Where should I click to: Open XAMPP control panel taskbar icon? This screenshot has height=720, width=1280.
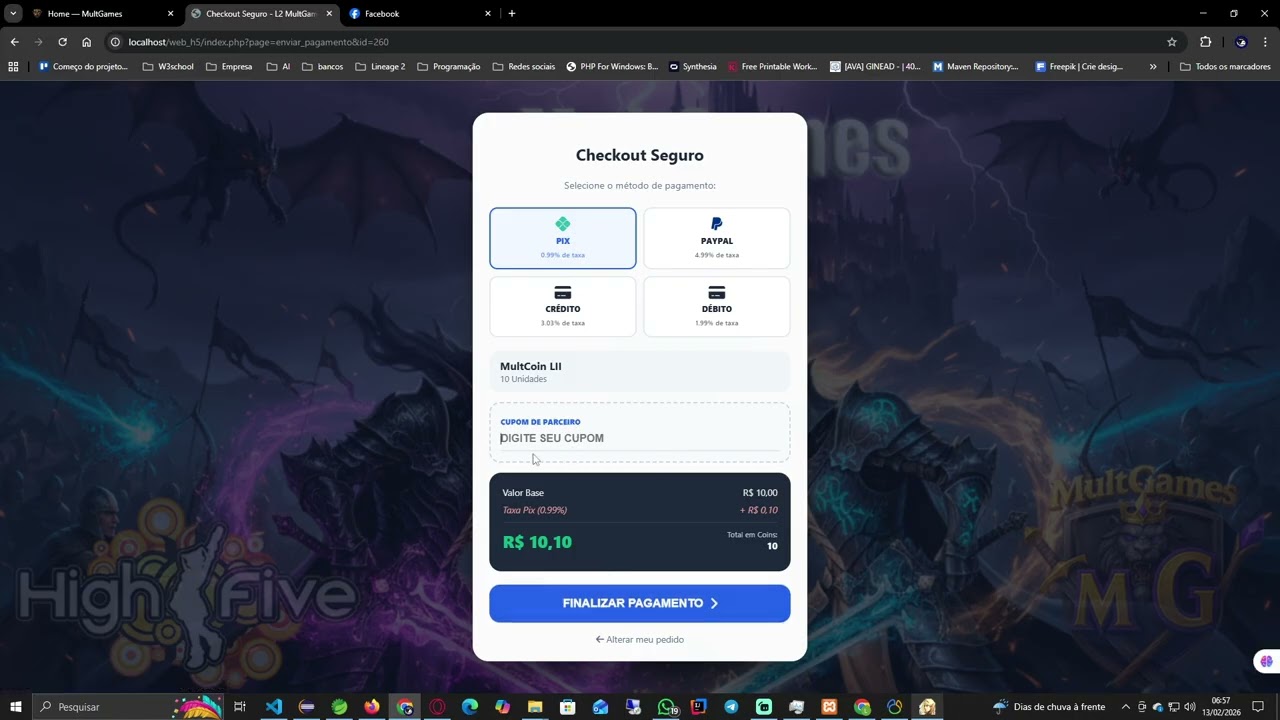pyautogui.click(x=829, y=707)
